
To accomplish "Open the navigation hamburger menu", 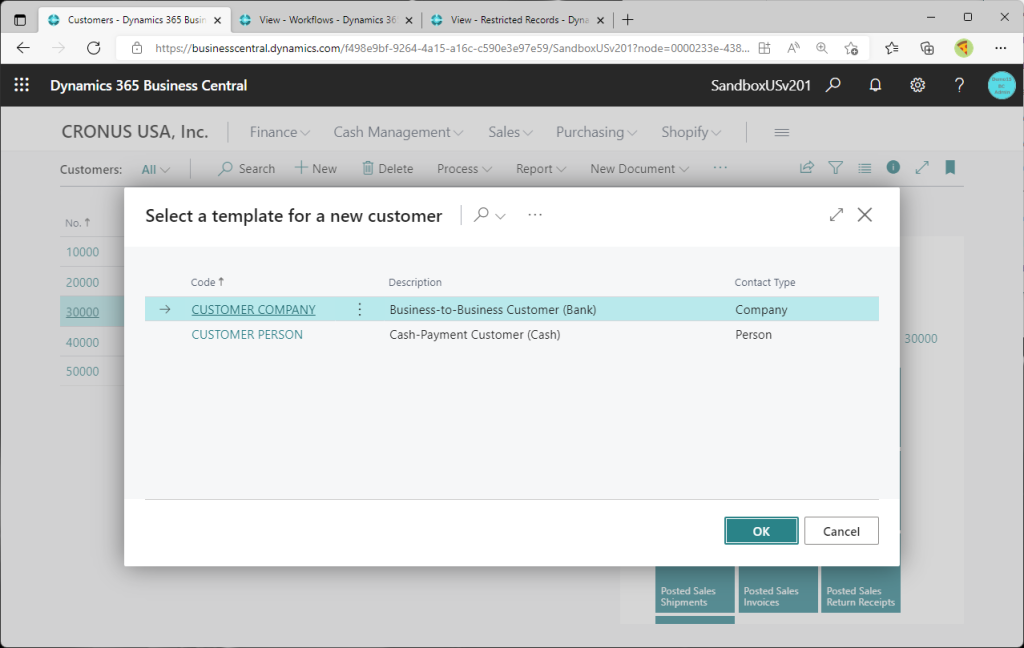I will [x=782, y=133].
